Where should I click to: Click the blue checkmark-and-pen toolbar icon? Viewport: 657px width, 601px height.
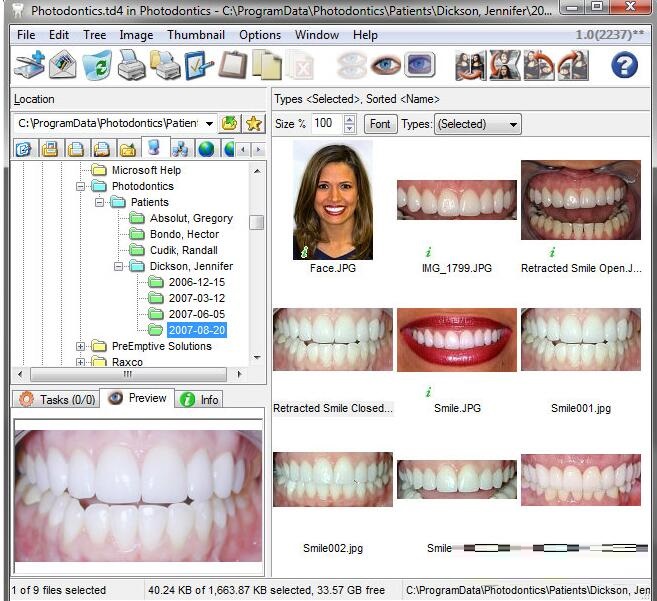(x=199, y=65)
